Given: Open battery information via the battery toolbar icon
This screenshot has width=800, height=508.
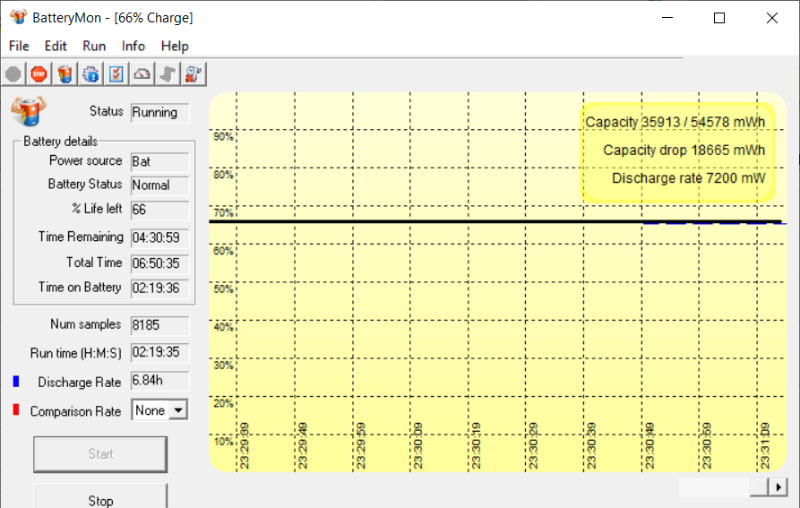Looking at the screenshot, I should pyautogui.click(x=65, y=73).
